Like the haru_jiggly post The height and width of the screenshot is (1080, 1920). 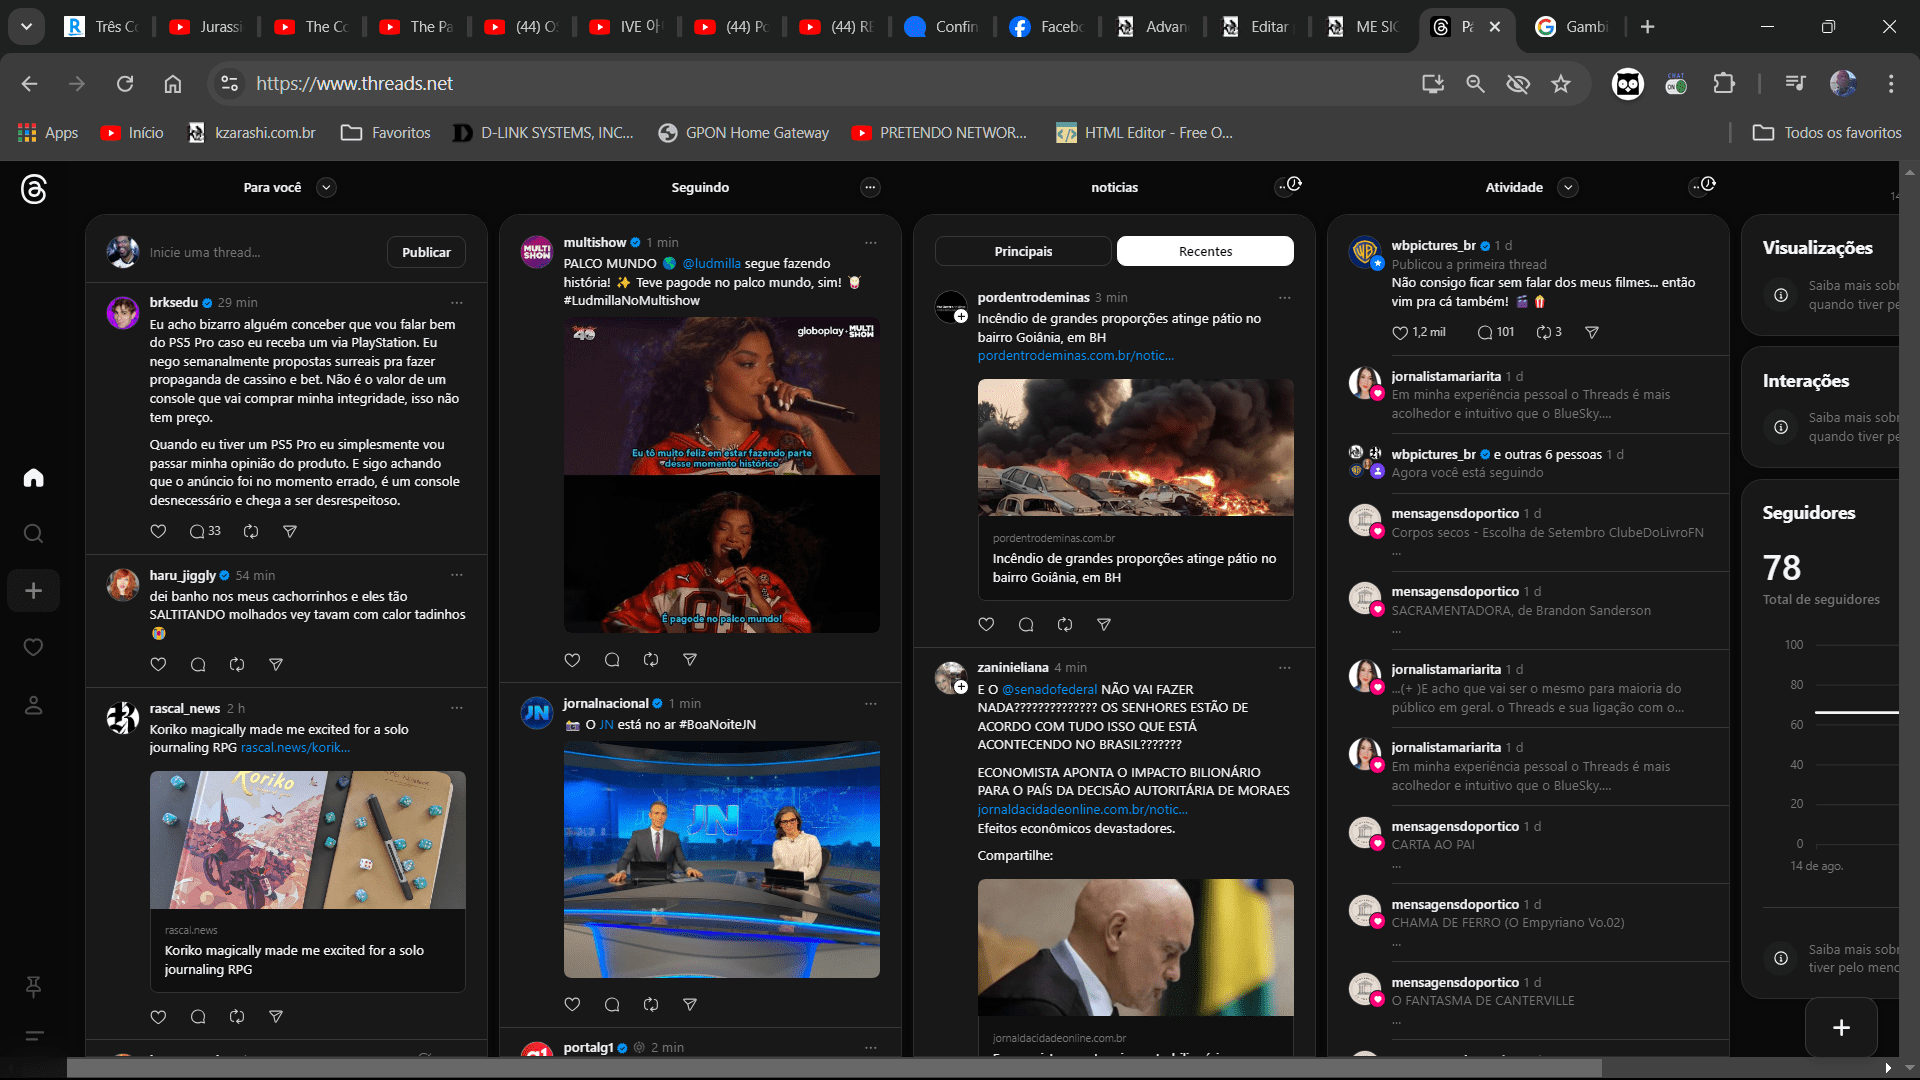tap(158, 665)
